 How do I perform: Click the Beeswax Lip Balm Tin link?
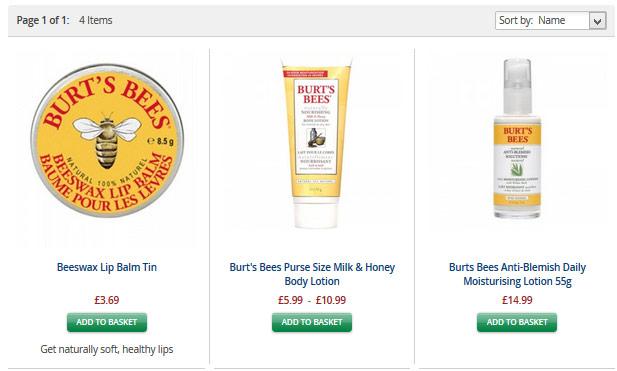[x=107, y=268]
